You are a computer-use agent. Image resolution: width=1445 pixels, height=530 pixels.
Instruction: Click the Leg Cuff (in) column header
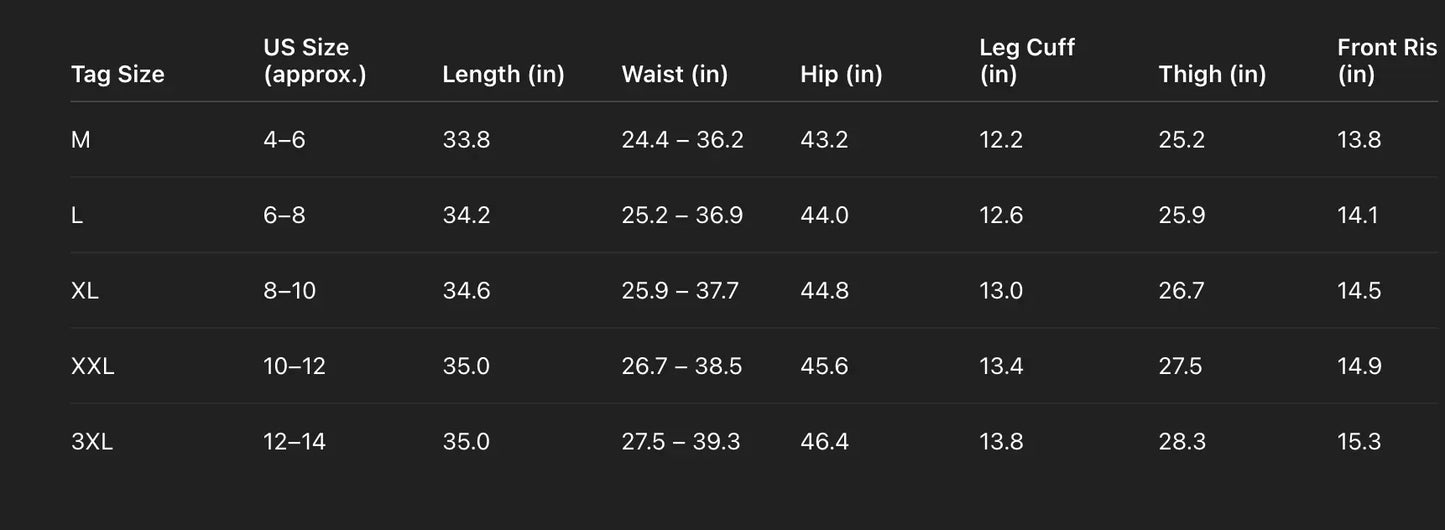(x=1026, y=61)
